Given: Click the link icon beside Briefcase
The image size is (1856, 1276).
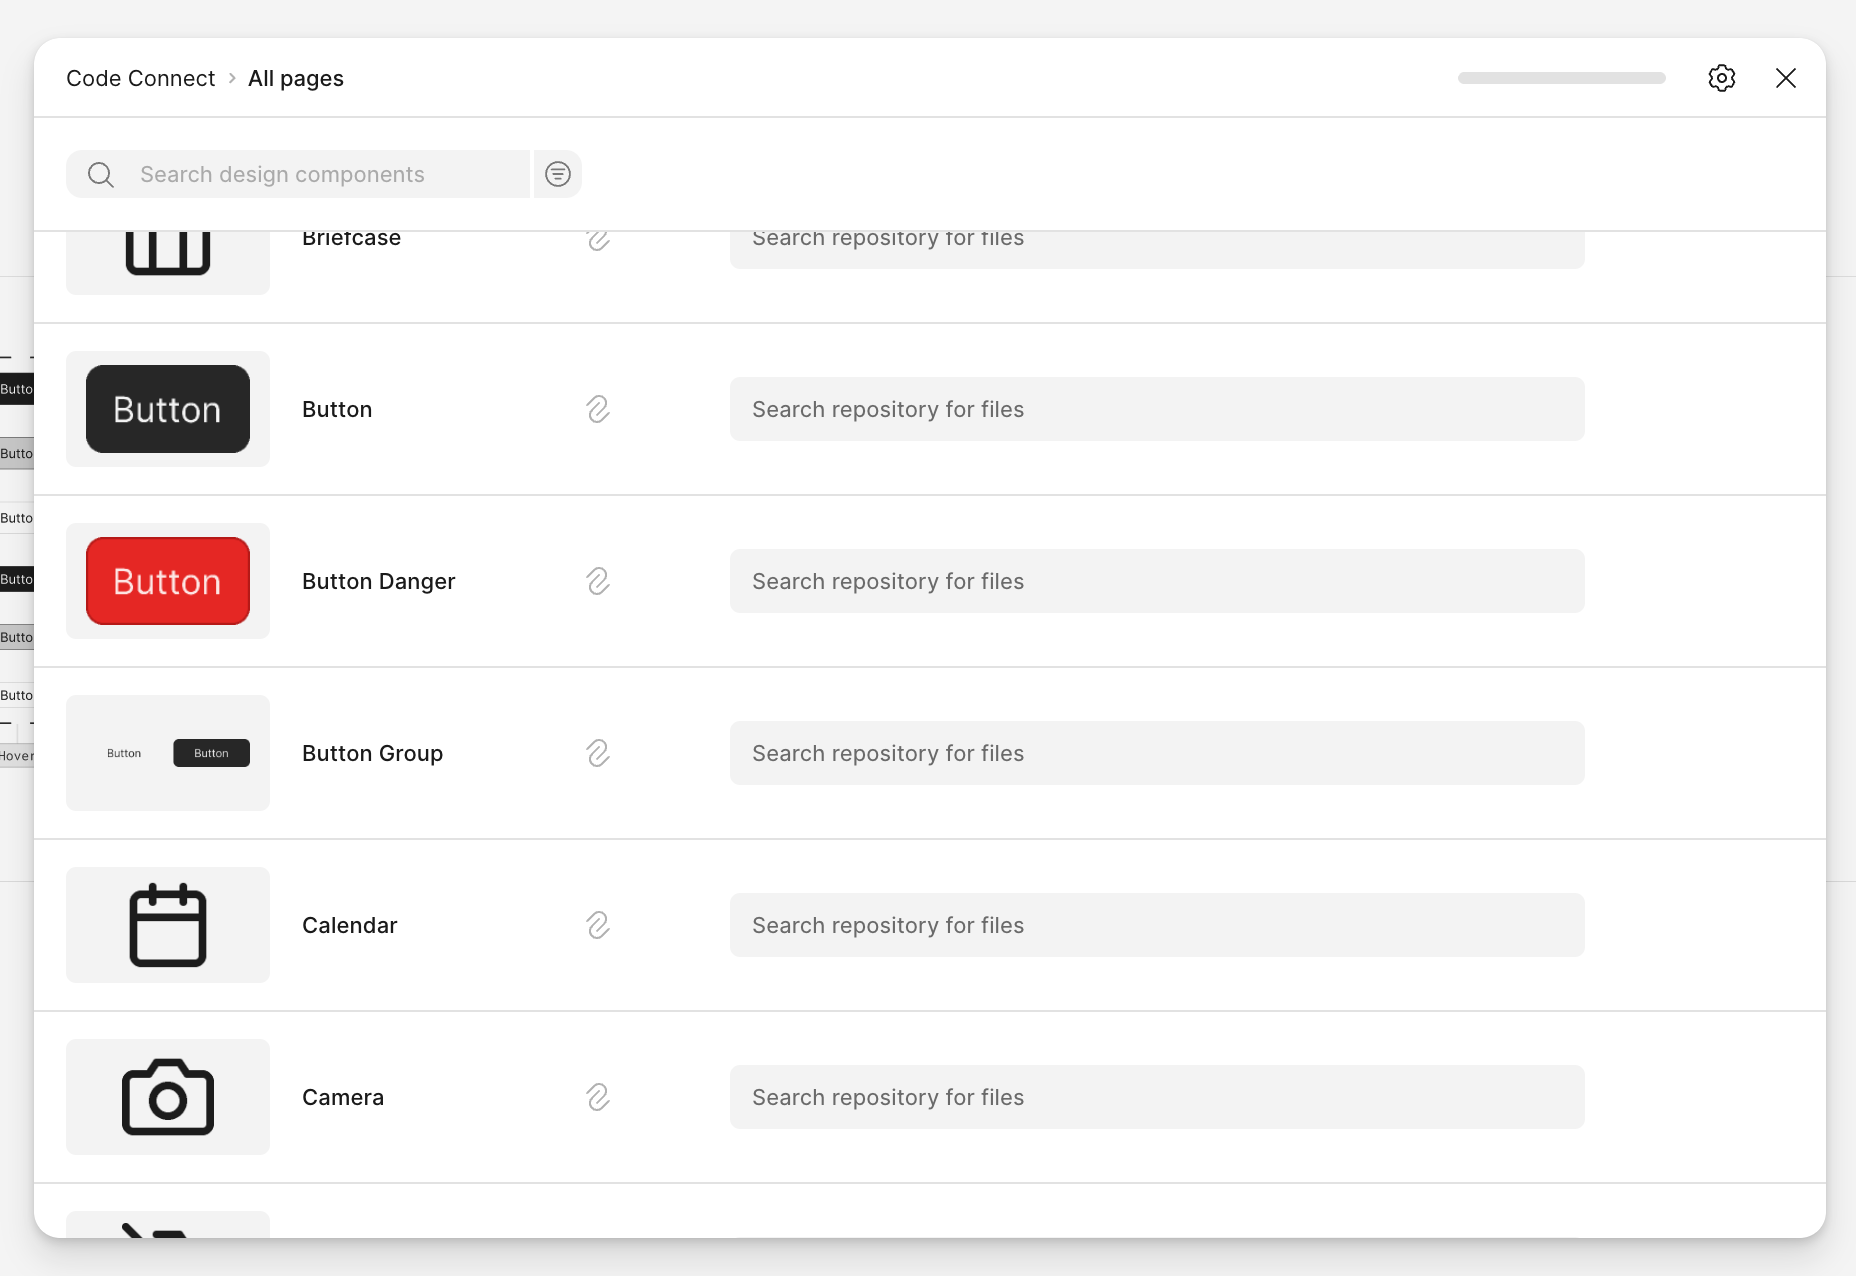Looking at the screenshot, I should [598, 240].
